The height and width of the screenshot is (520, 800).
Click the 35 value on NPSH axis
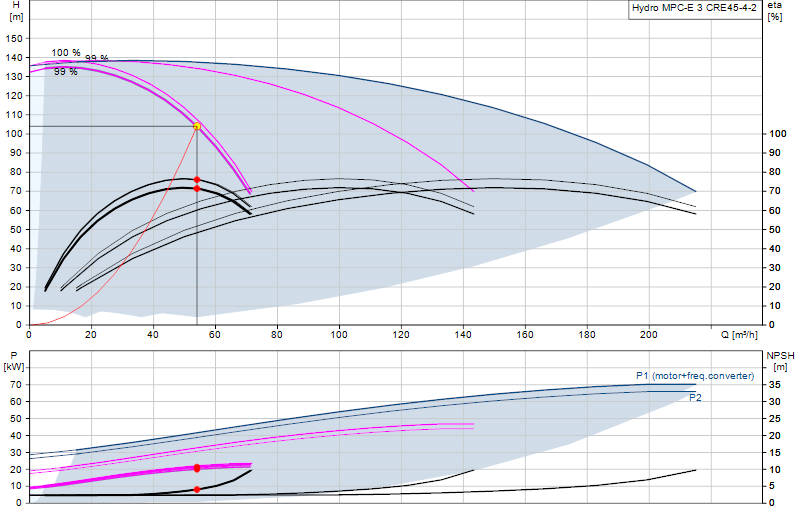(x=774, y=385)
